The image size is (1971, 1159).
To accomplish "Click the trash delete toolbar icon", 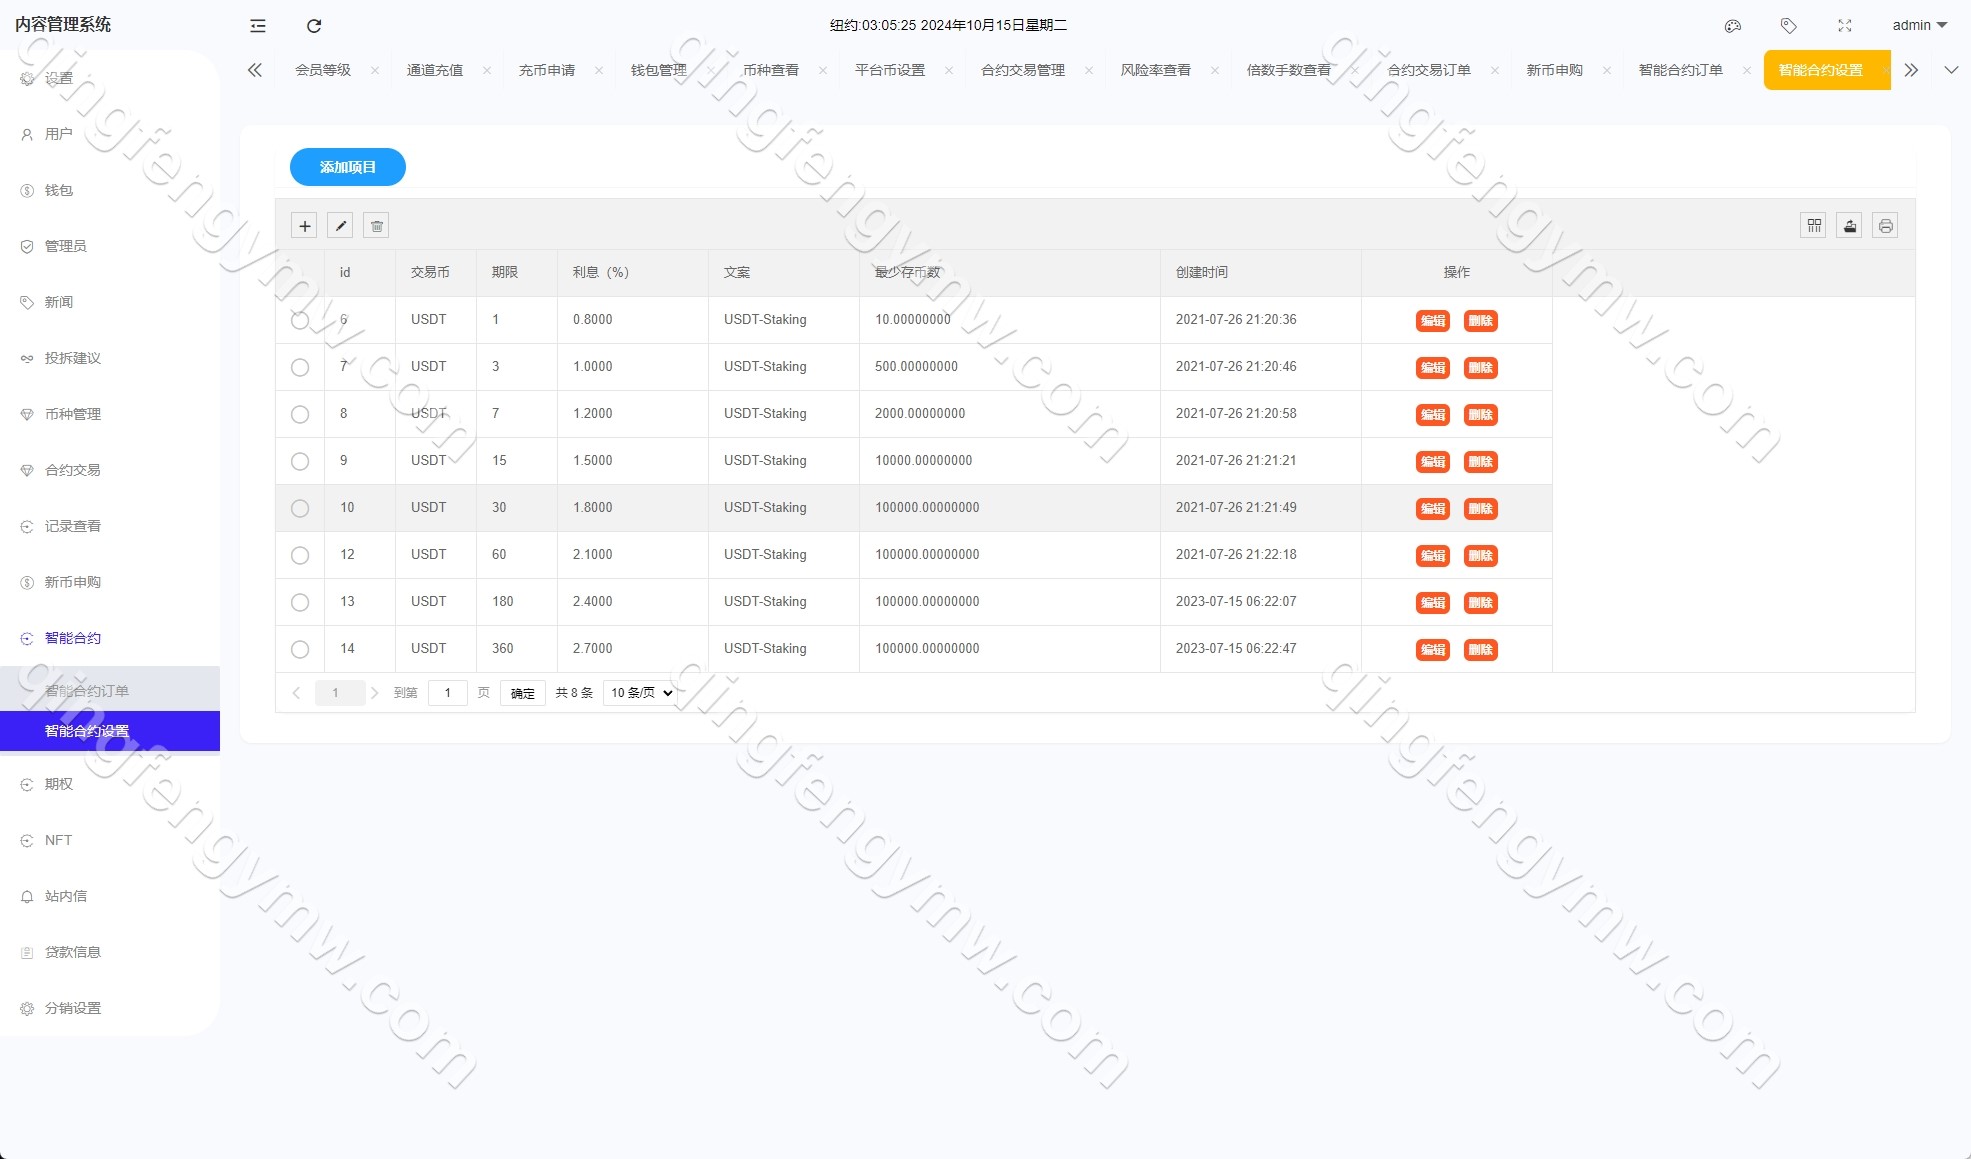I will 377,226.
